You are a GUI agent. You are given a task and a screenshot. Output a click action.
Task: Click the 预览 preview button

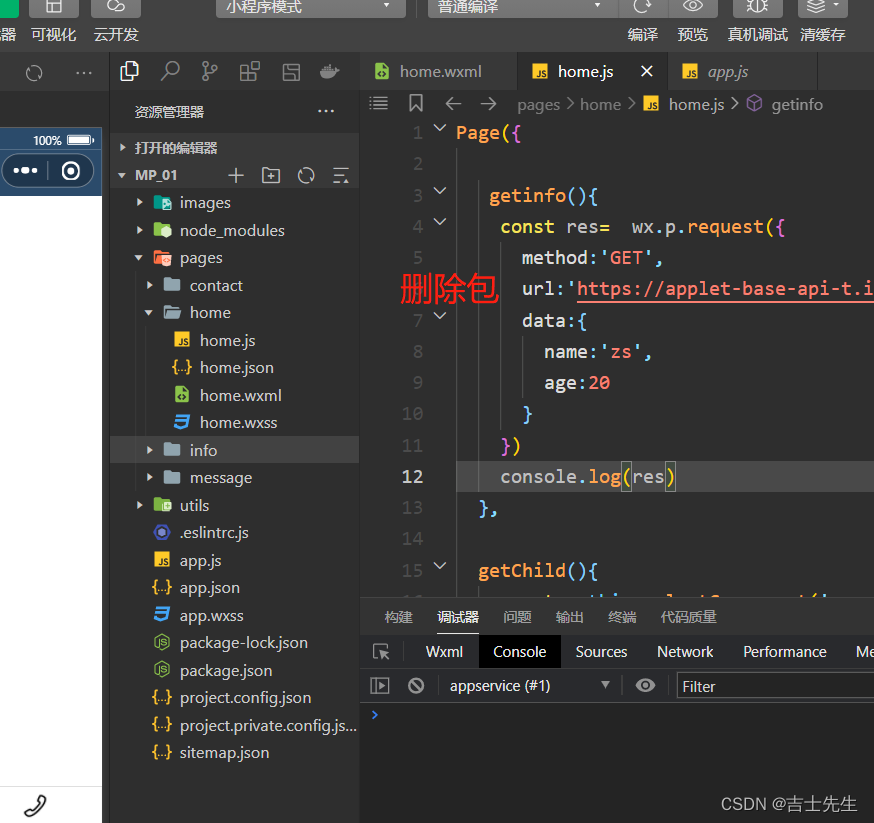693,35
